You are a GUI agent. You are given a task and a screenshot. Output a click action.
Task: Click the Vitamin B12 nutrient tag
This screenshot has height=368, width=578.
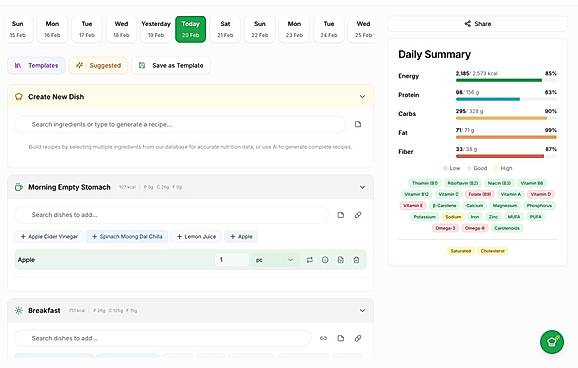(x=416, y=194)
